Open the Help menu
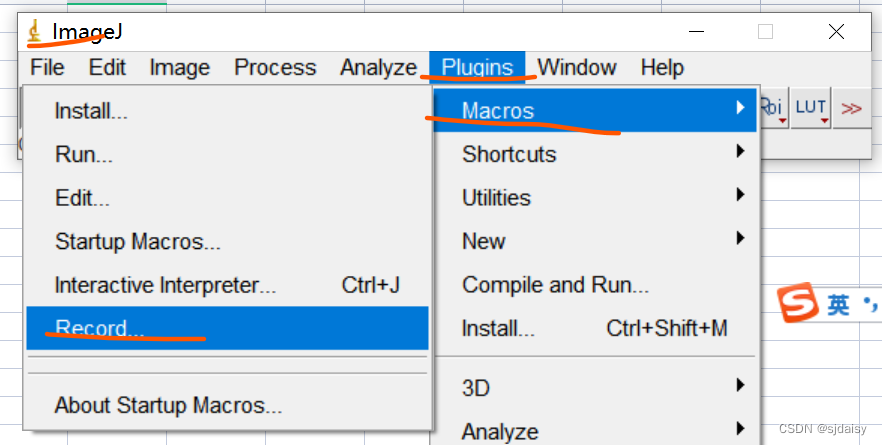The image size is (882, 445). [x=662, y=68]
